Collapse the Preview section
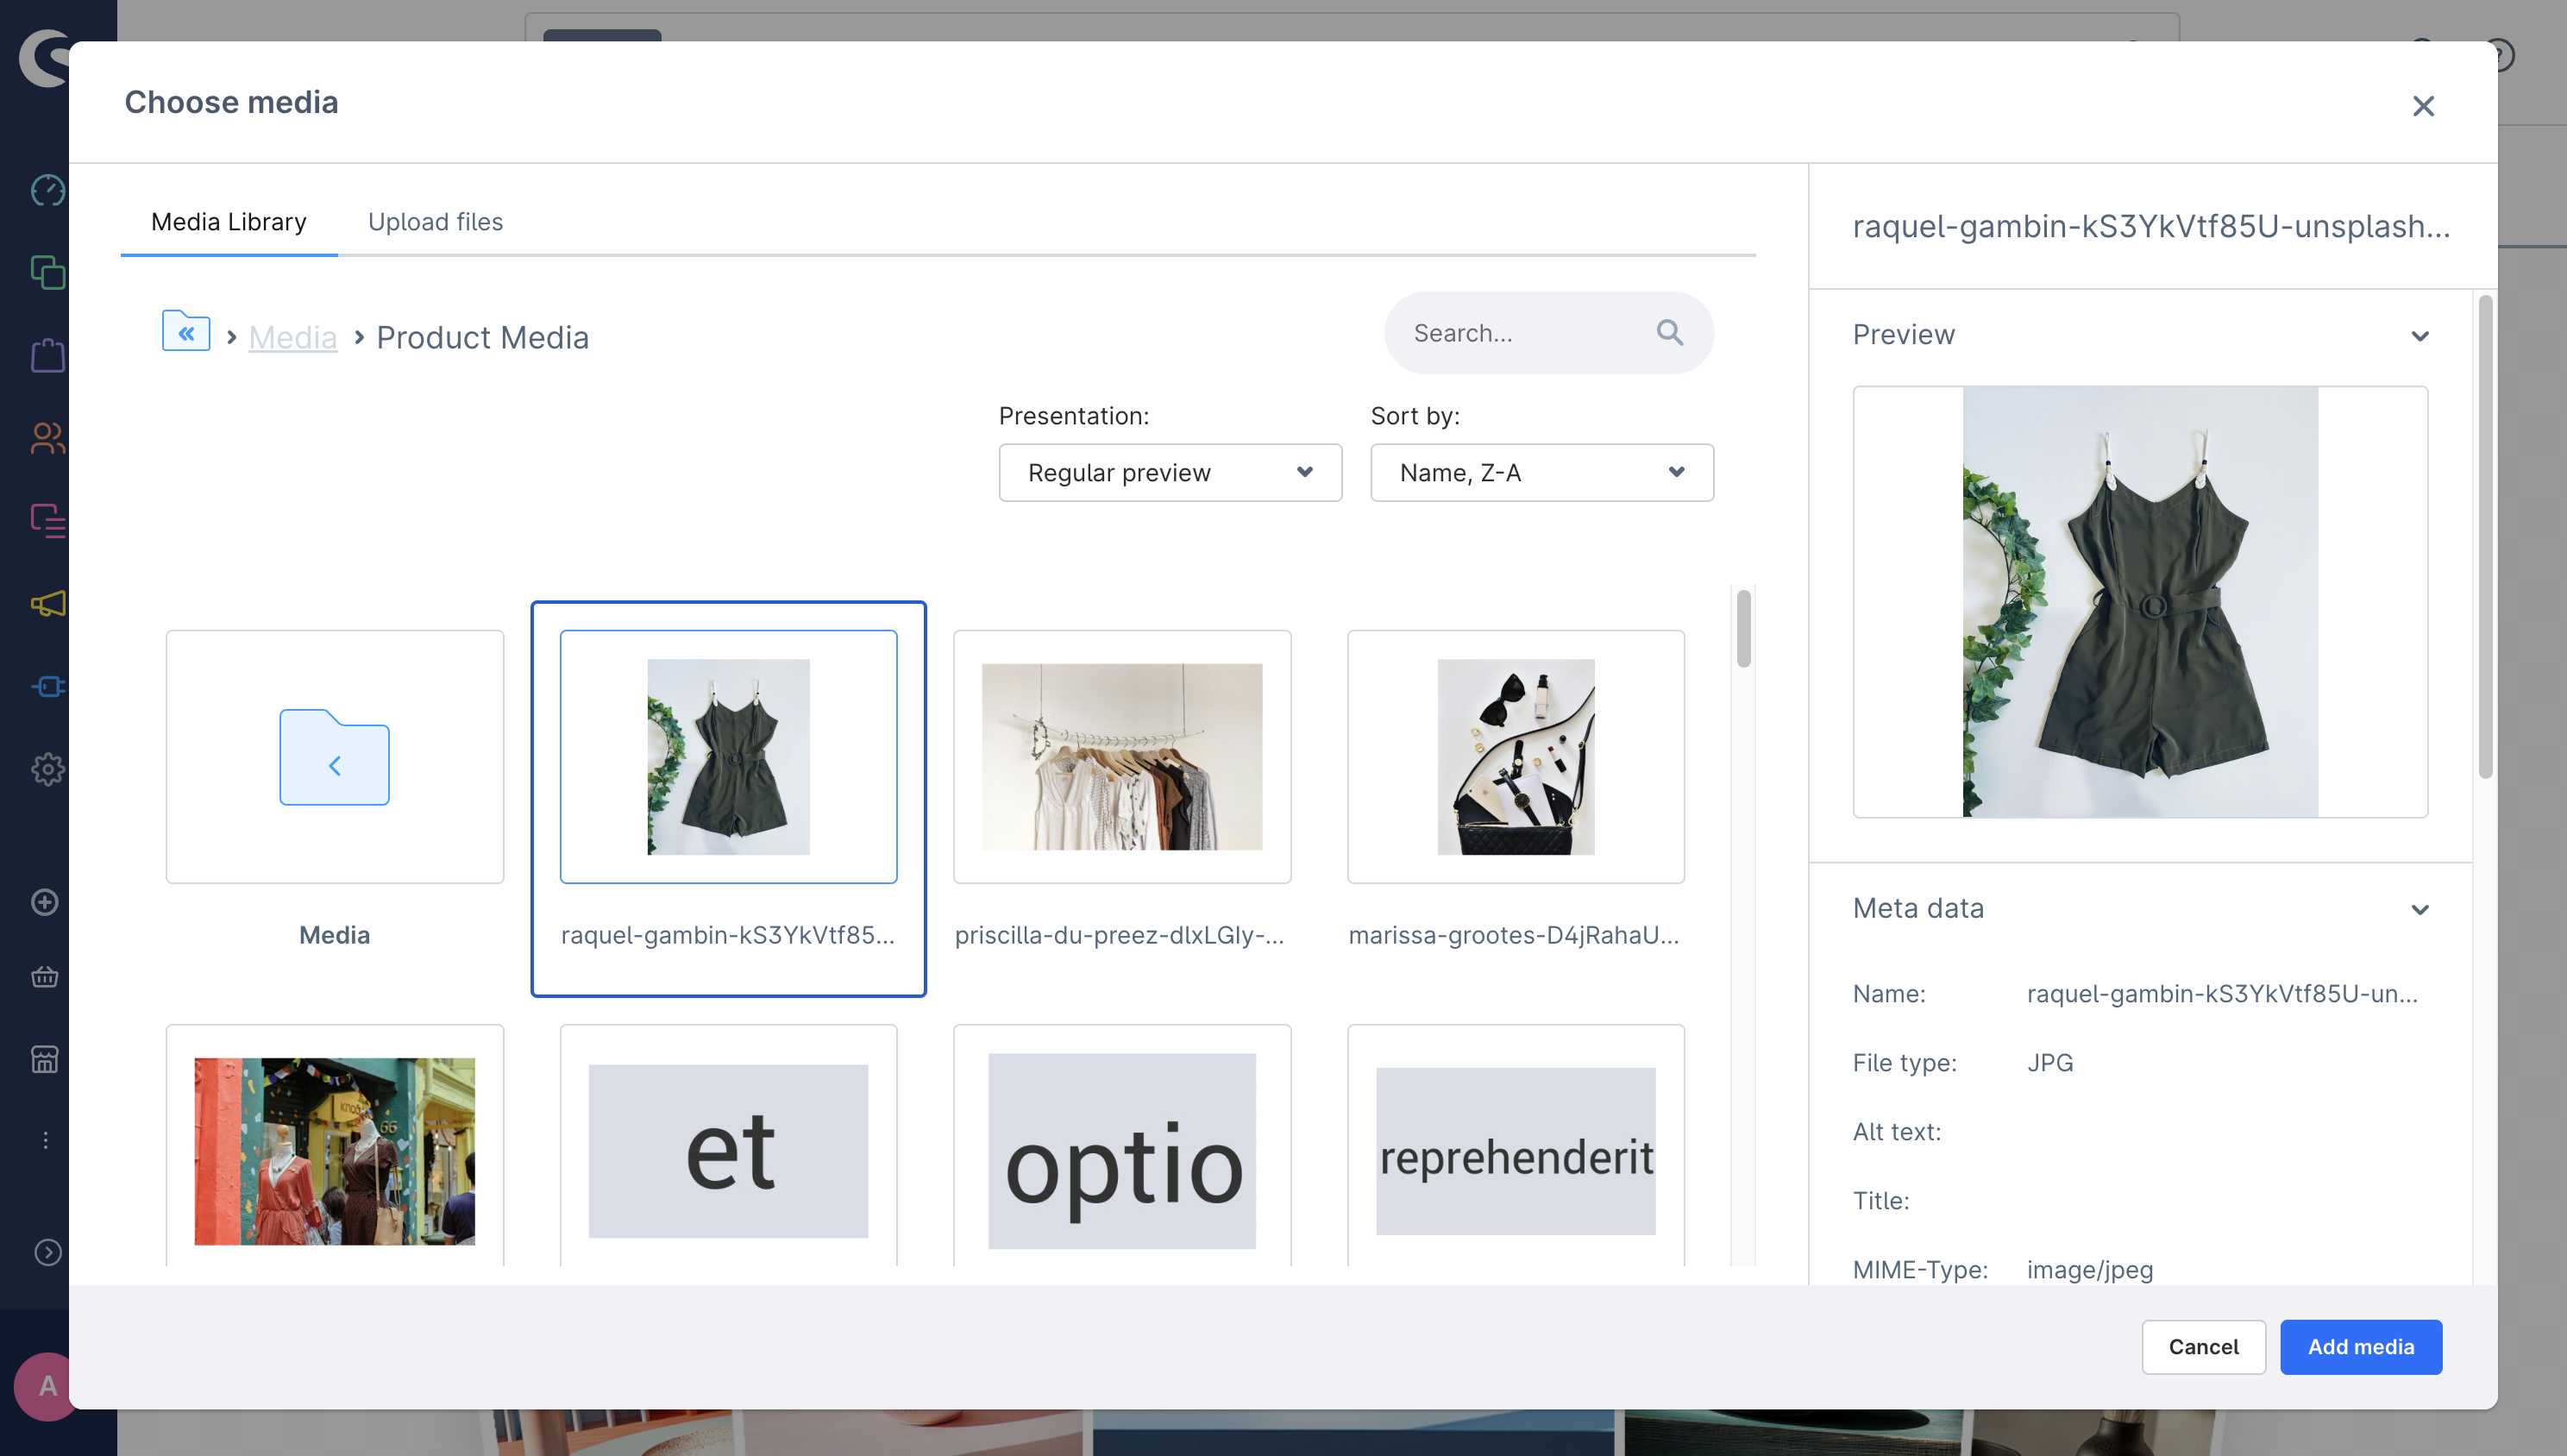The height and width of the screenshot is (1456, 2567). click(x=2419, y=336)
